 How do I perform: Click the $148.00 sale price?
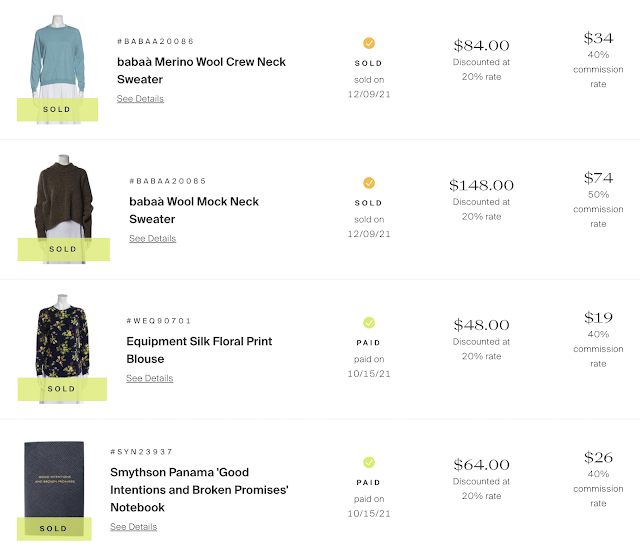[481, 185]
